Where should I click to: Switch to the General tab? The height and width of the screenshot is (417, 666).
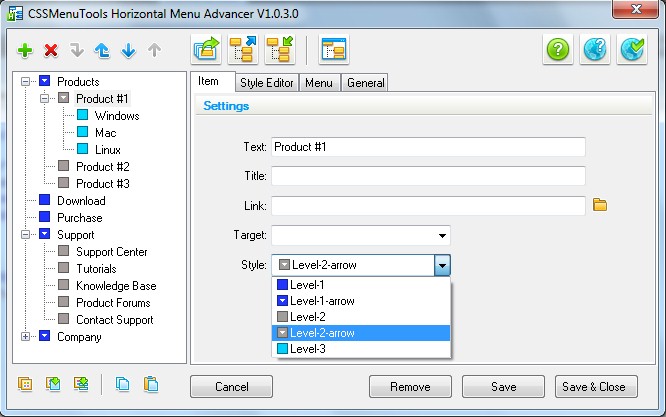pyautogui.click(x=365, y=83)
